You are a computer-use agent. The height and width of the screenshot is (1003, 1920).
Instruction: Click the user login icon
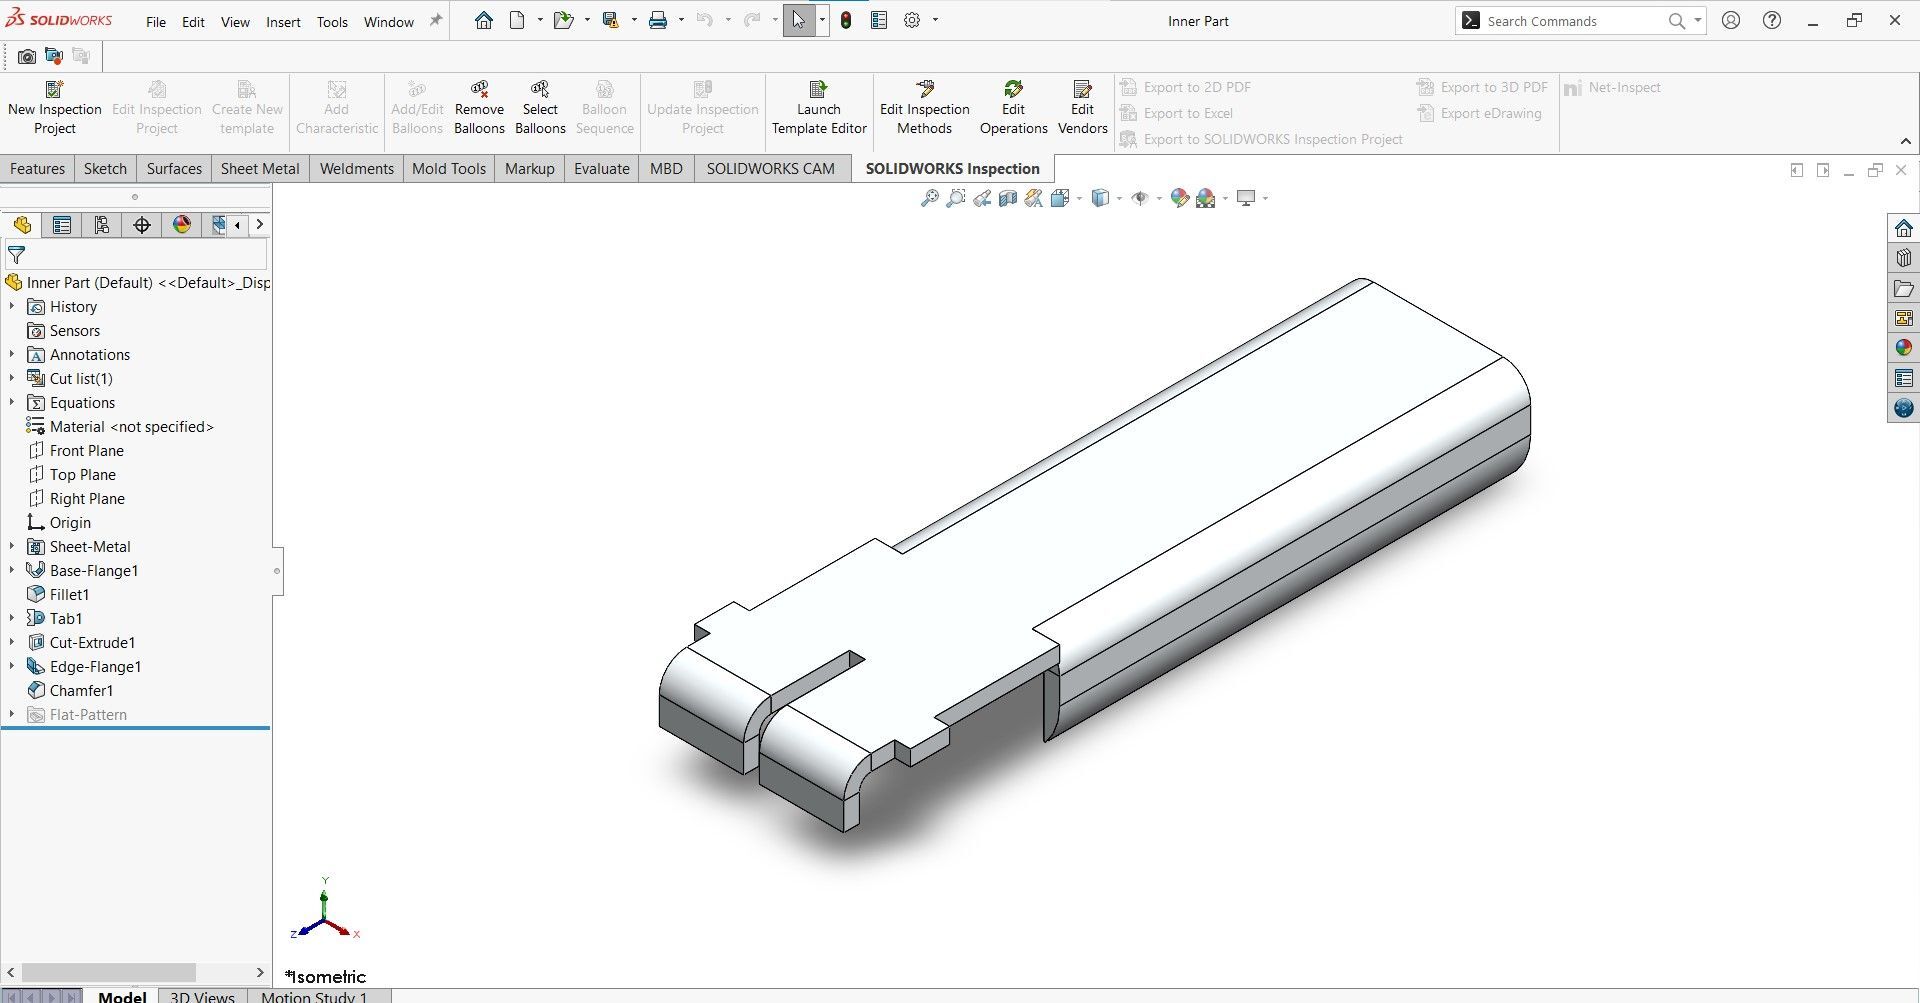tap(1731, 20)
